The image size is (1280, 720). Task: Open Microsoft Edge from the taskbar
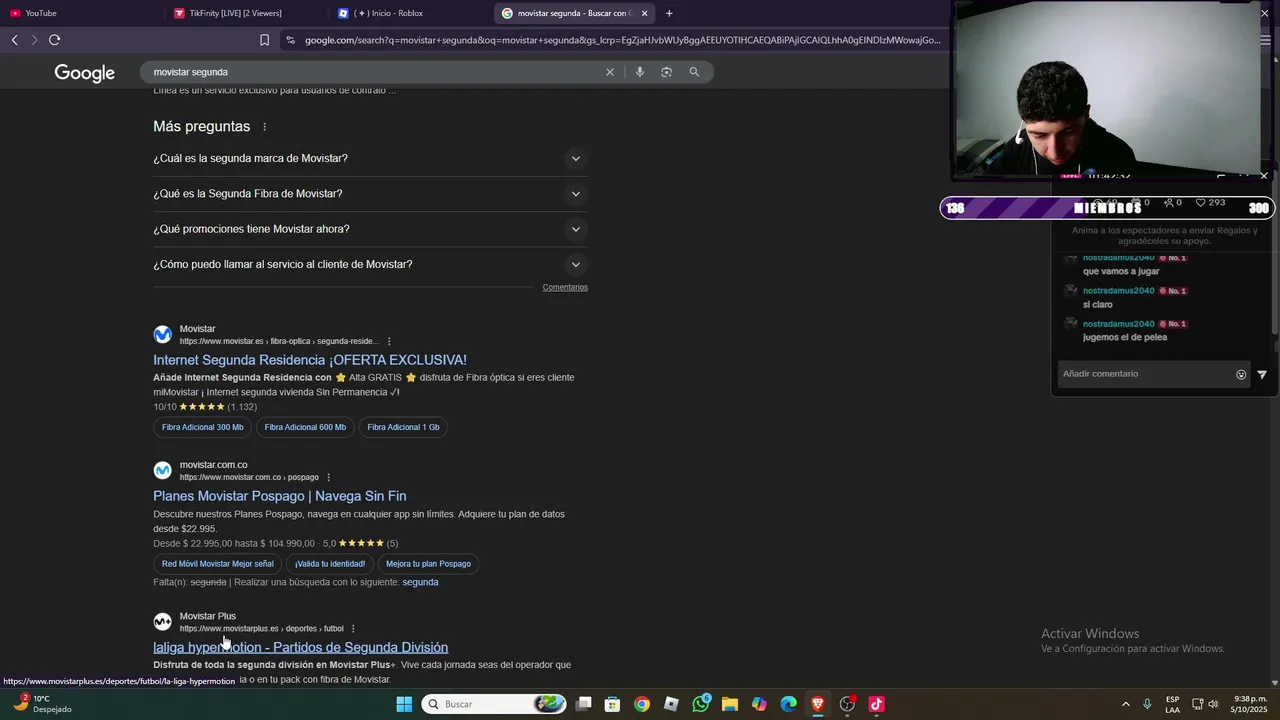789,704
